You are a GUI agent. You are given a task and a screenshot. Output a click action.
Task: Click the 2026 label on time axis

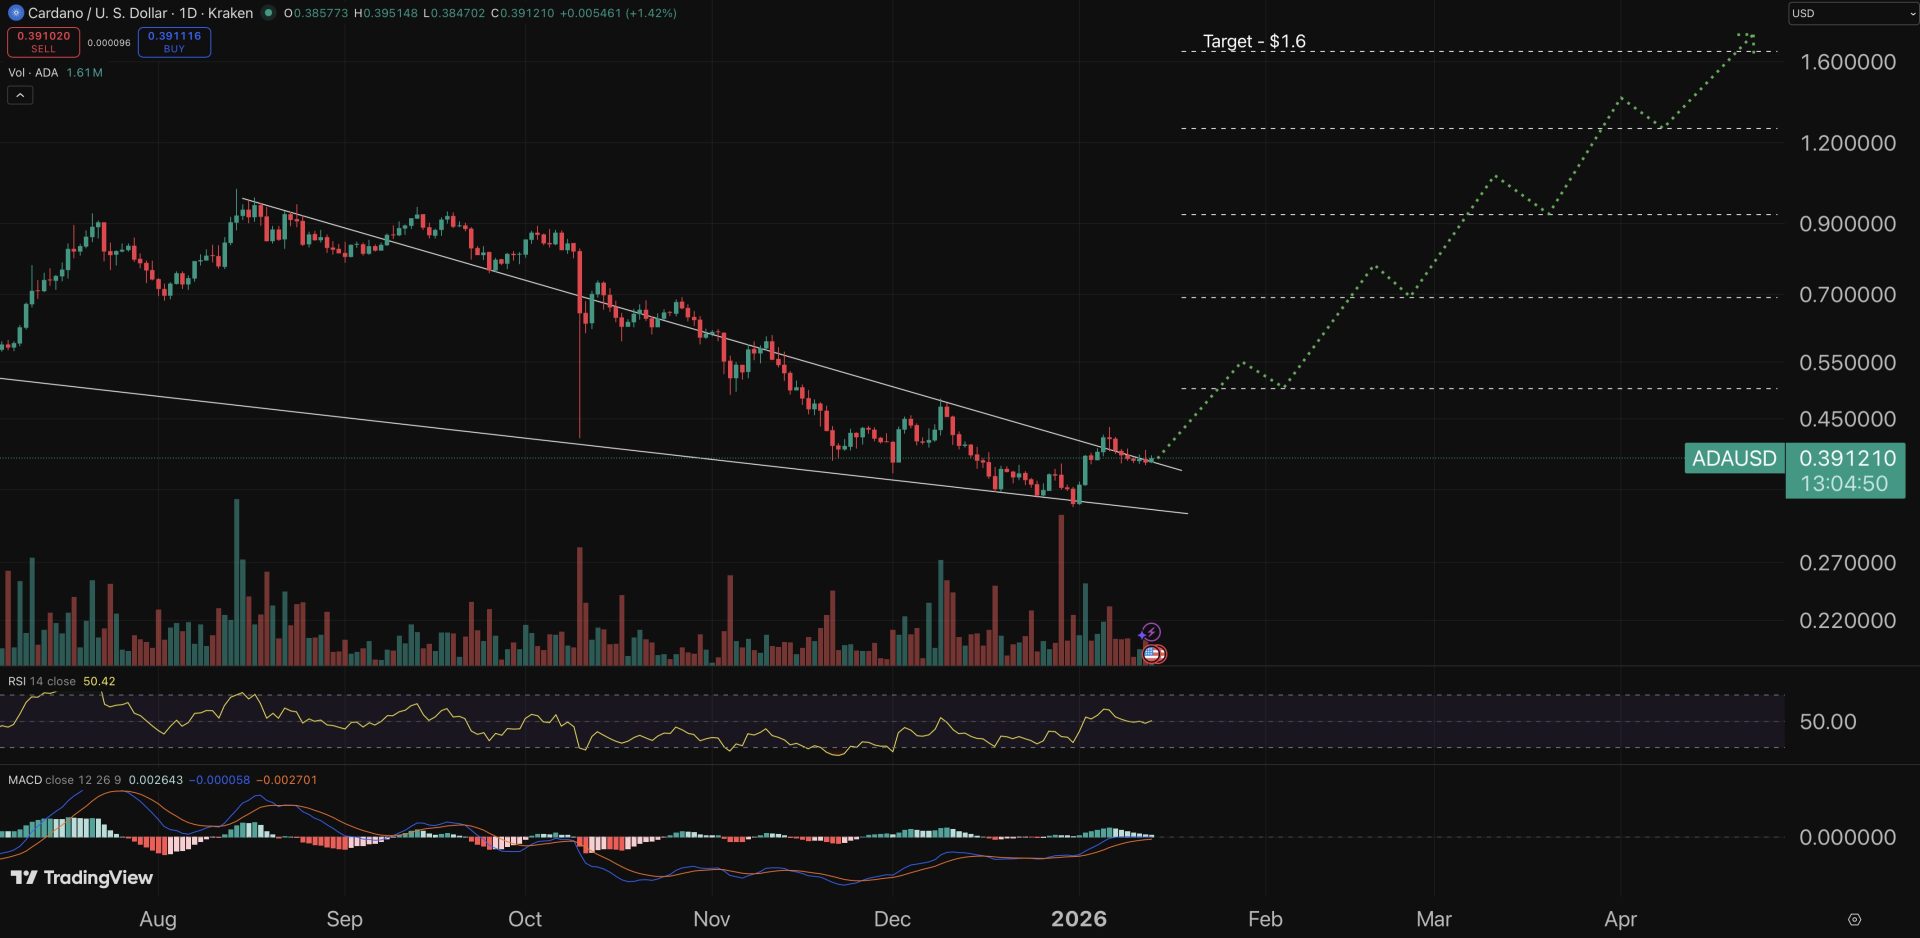pyautogui.click(x=1078, y=919)
